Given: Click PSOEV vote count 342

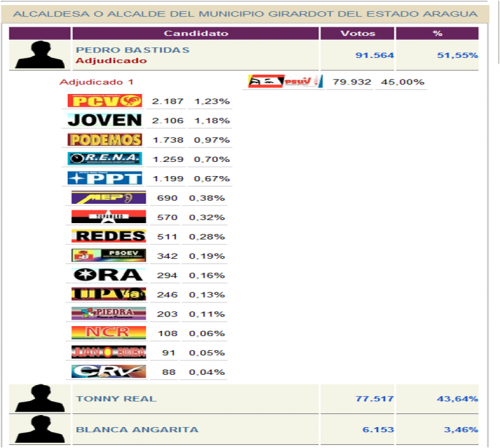Looking at the screenshot, I should click(167, 256).
